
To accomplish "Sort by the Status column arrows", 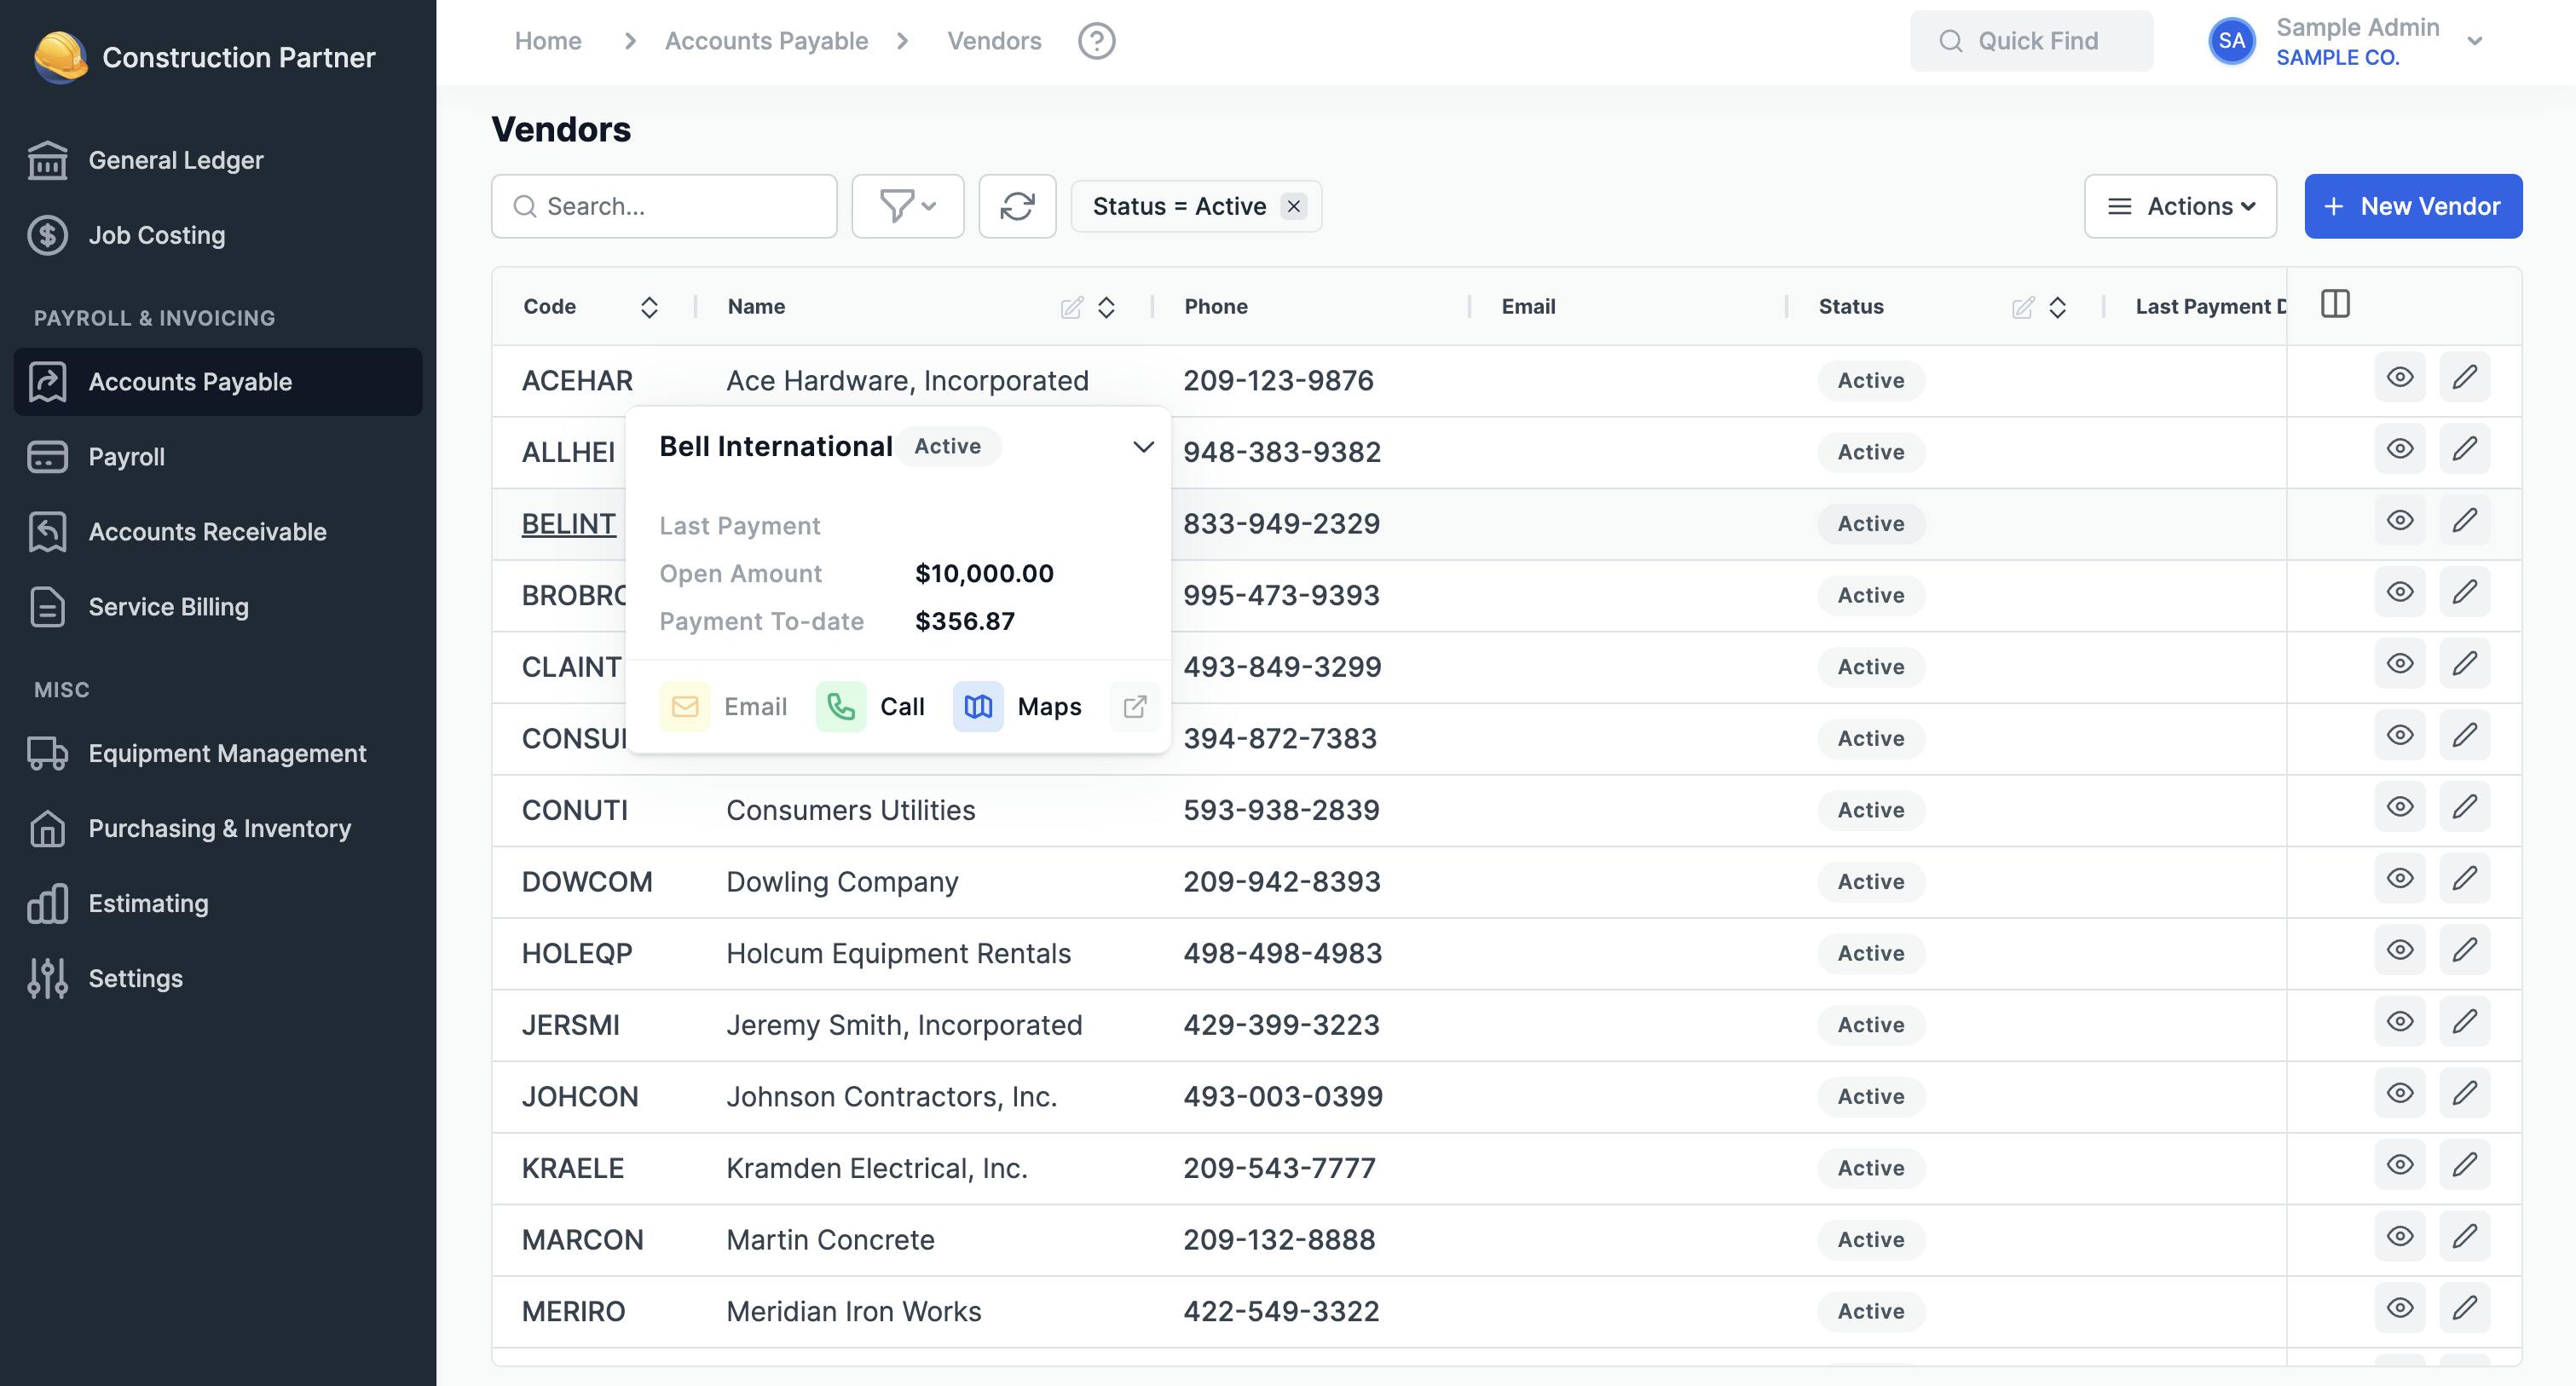I will [2057, 307].
